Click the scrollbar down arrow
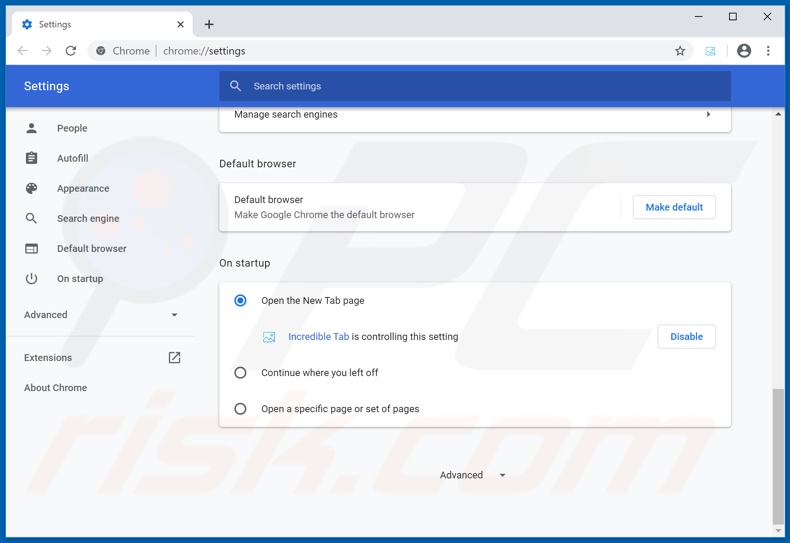 [778, 530]
